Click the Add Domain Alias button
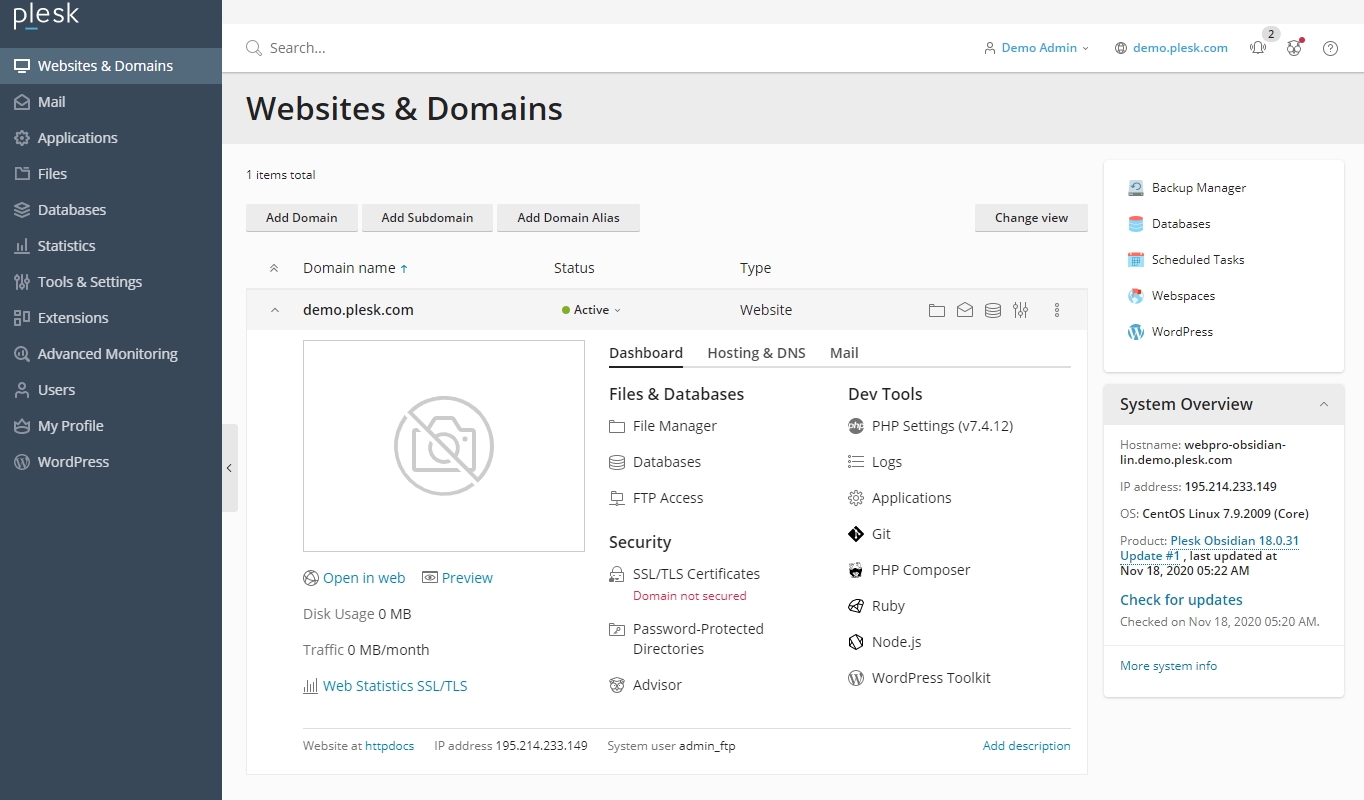The image size is (1364, 800). (x=568, y=218)
